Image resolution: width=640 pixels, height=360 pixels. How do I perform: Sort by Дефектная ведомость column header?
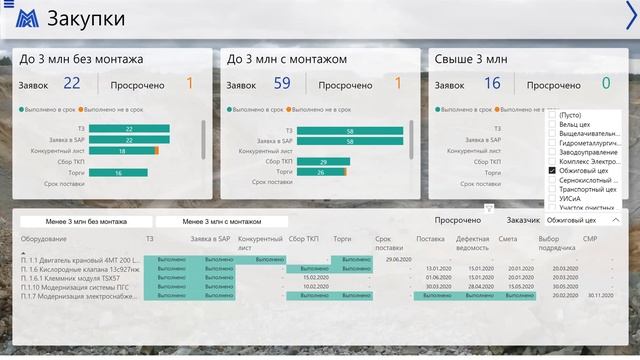click(472, 243)
